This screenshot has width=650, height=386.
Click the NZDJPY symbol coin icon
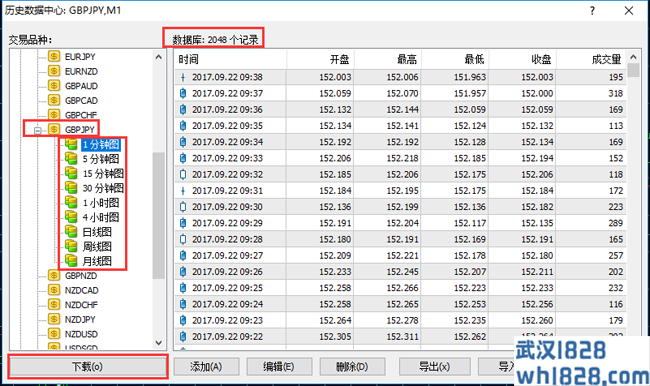click(54, 319)
